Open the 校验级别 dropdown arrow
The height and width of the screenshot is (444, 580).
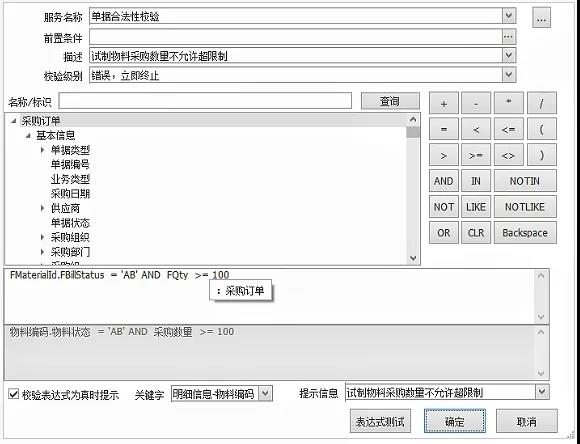coord(509,75)
